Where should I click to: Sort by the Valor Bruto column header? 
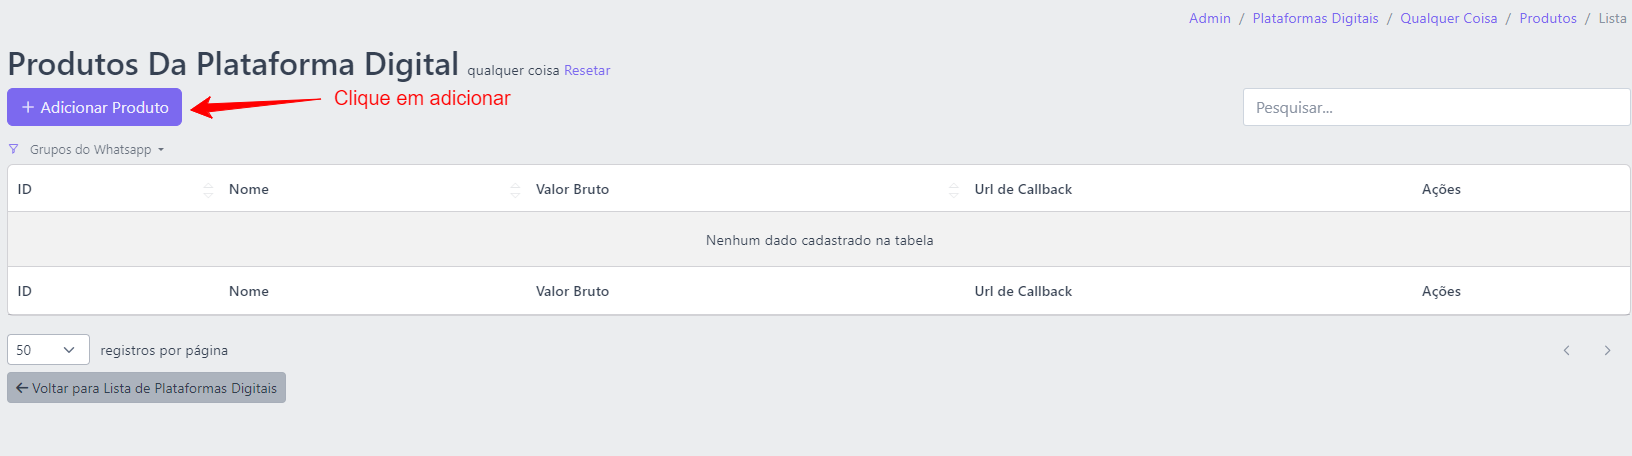[x=572, y=189]
